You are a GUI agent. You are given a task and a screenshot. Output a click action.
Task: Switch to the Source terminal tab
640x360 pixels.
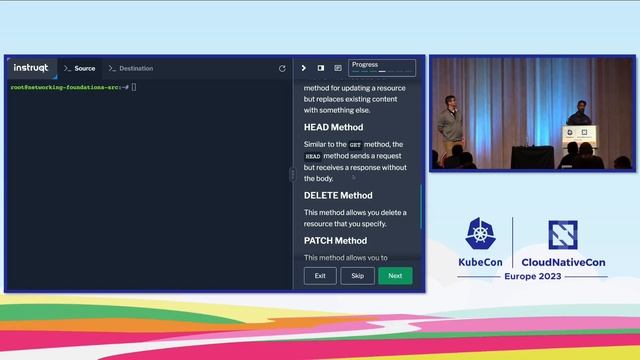pos(80,69)
